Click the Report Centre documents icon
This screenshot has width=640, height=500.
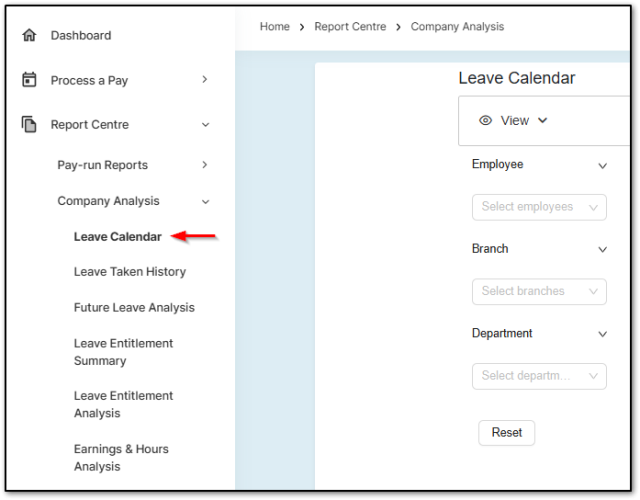click(29, 125)
